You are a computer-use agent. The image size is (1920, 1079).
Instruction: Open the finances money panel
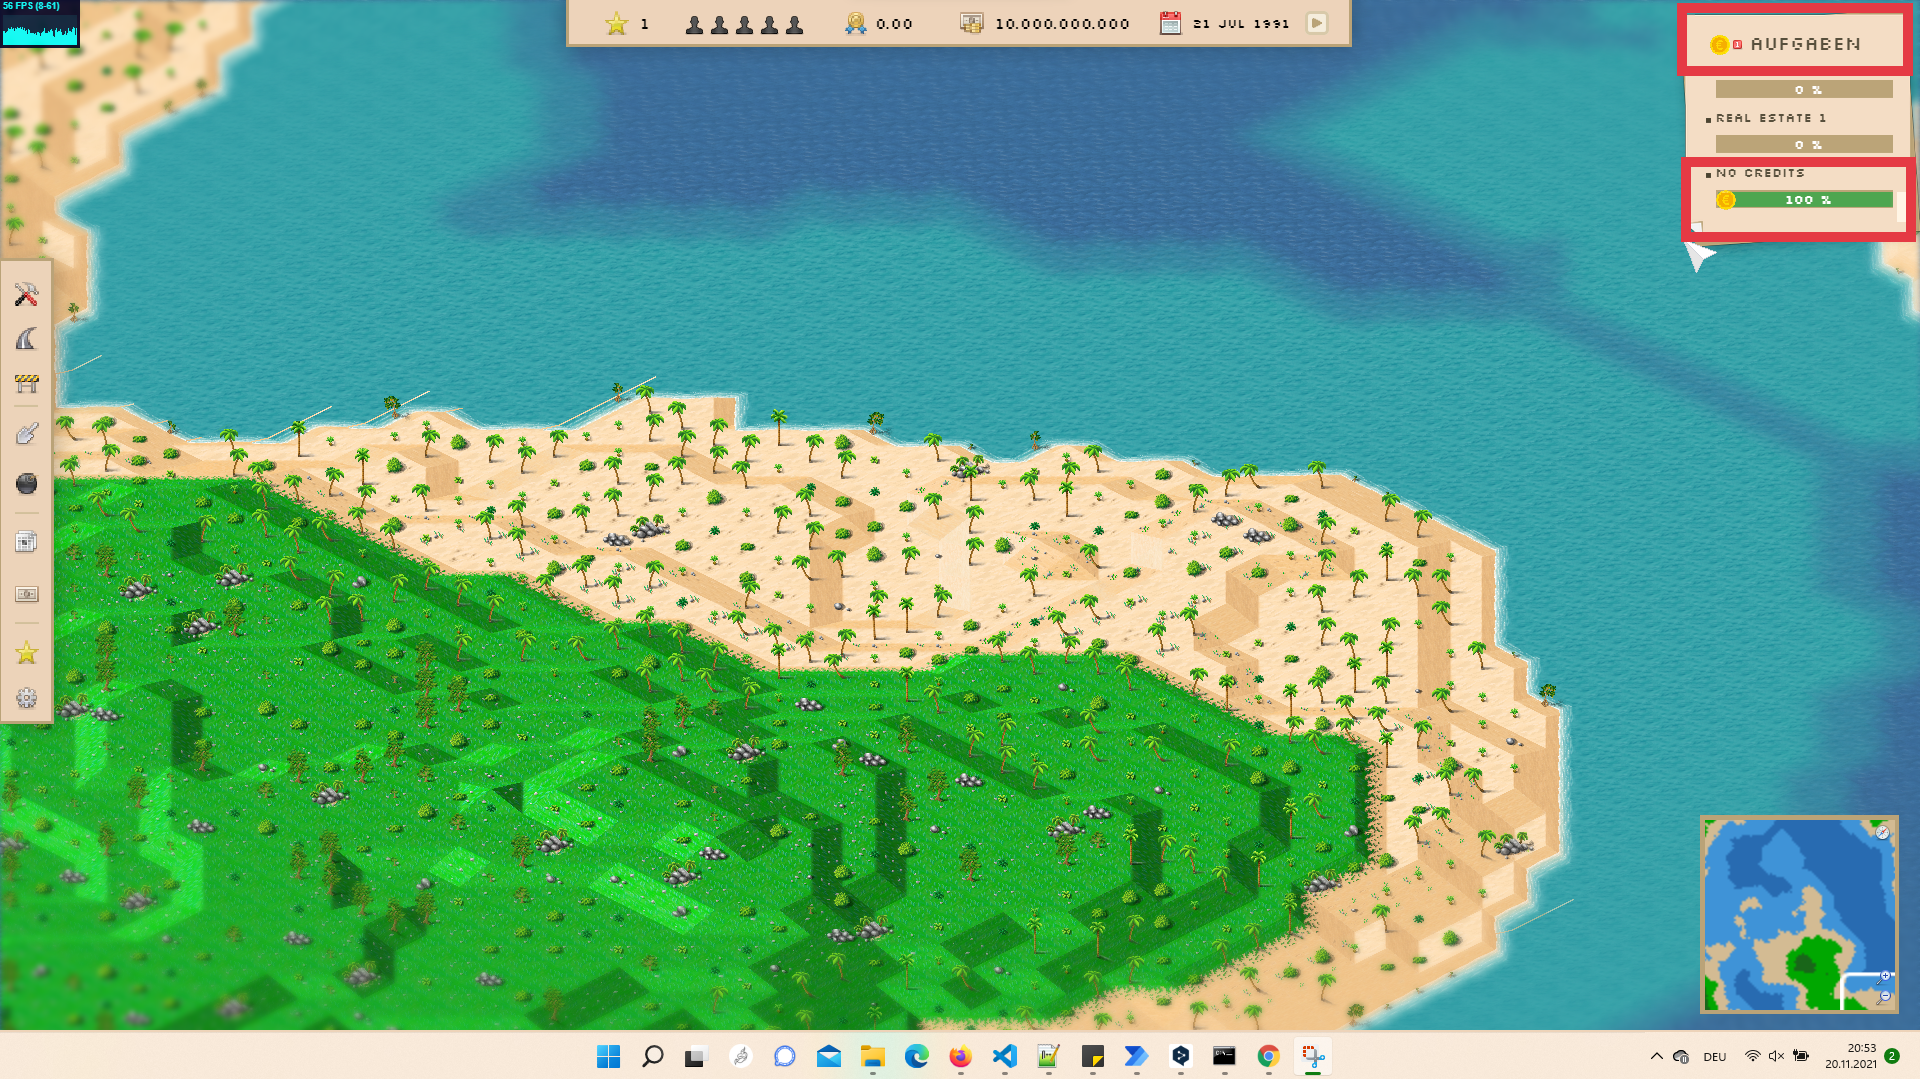[x=26, y=594]
